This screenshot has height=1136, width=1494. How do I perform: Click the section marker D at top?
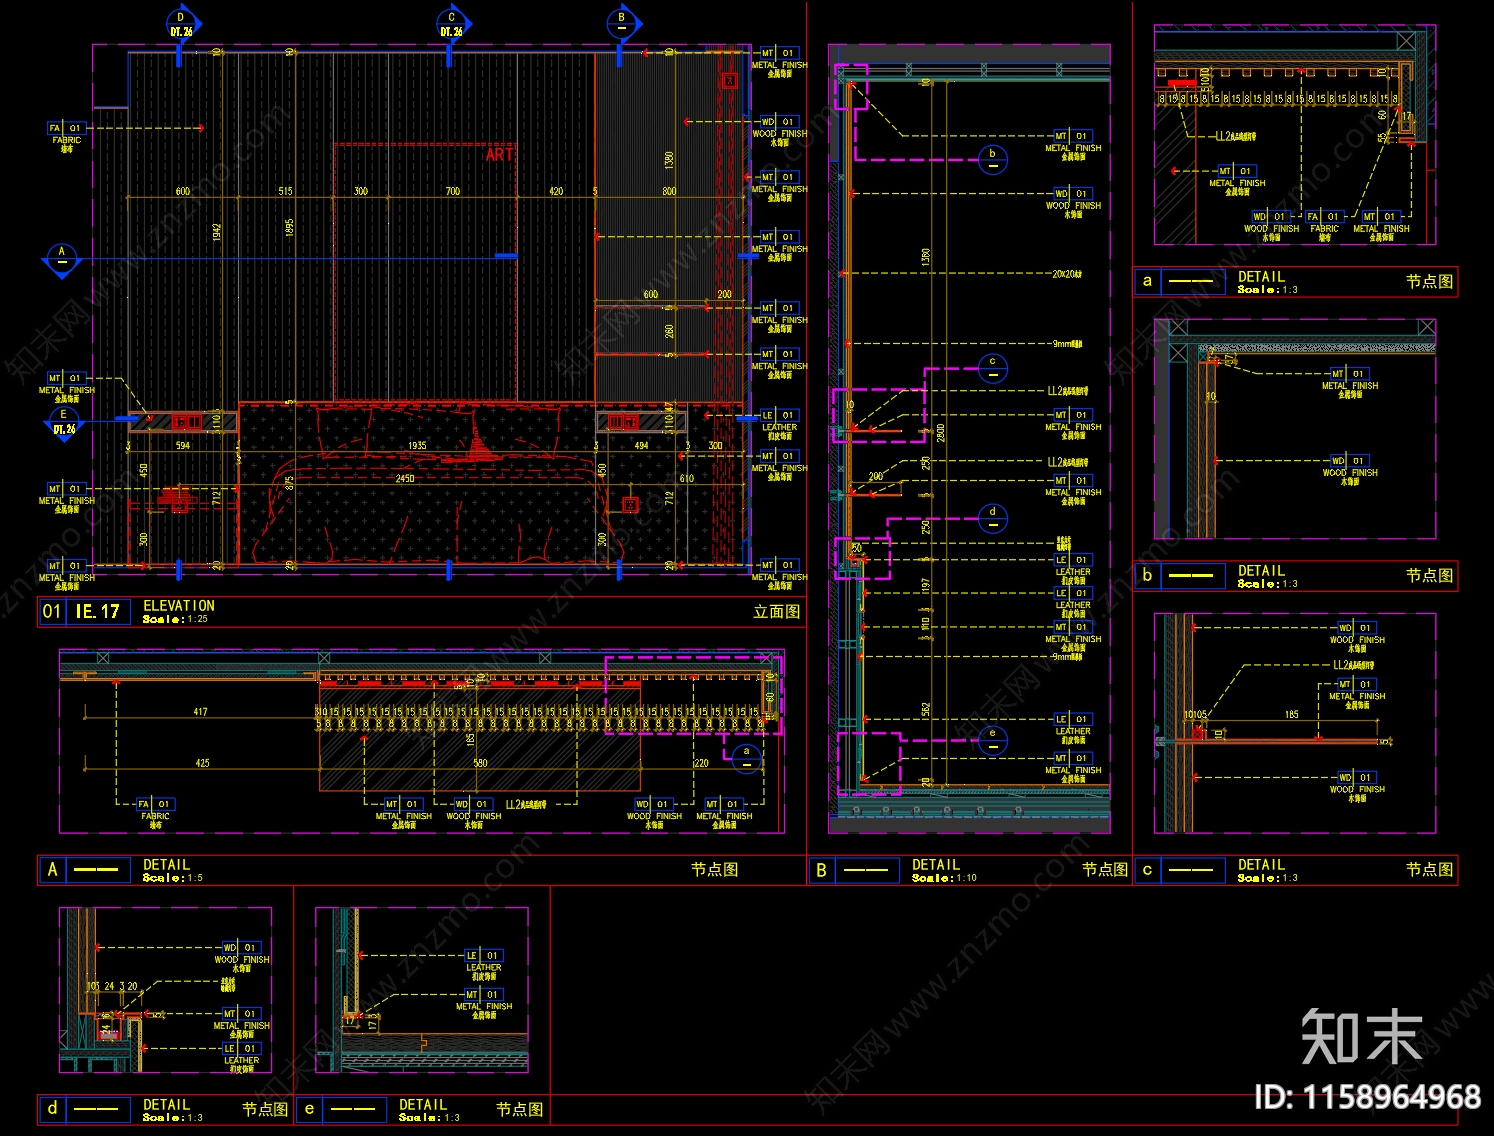(182, 24)
